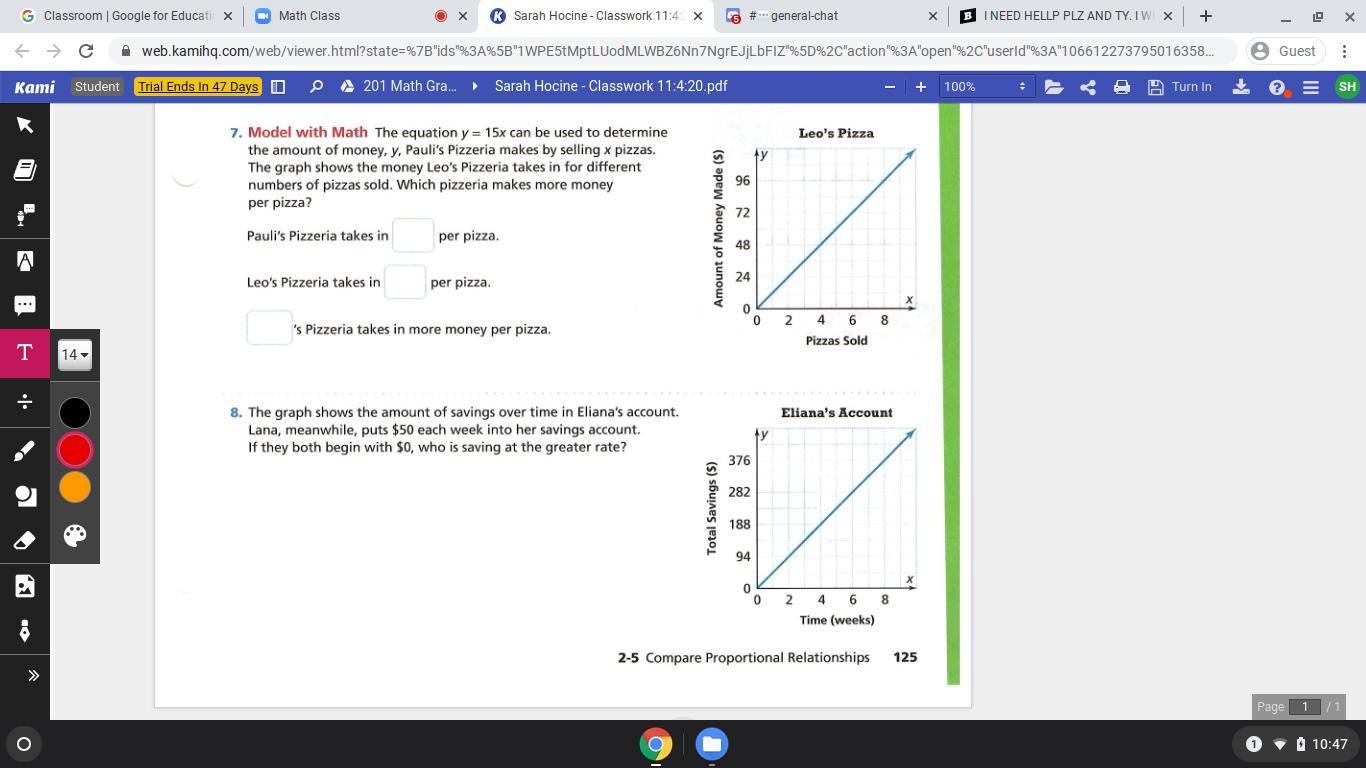Viewport: 1366px width, 768px height.
Task: Zoom in with the plus button
Action: (920, 87)
